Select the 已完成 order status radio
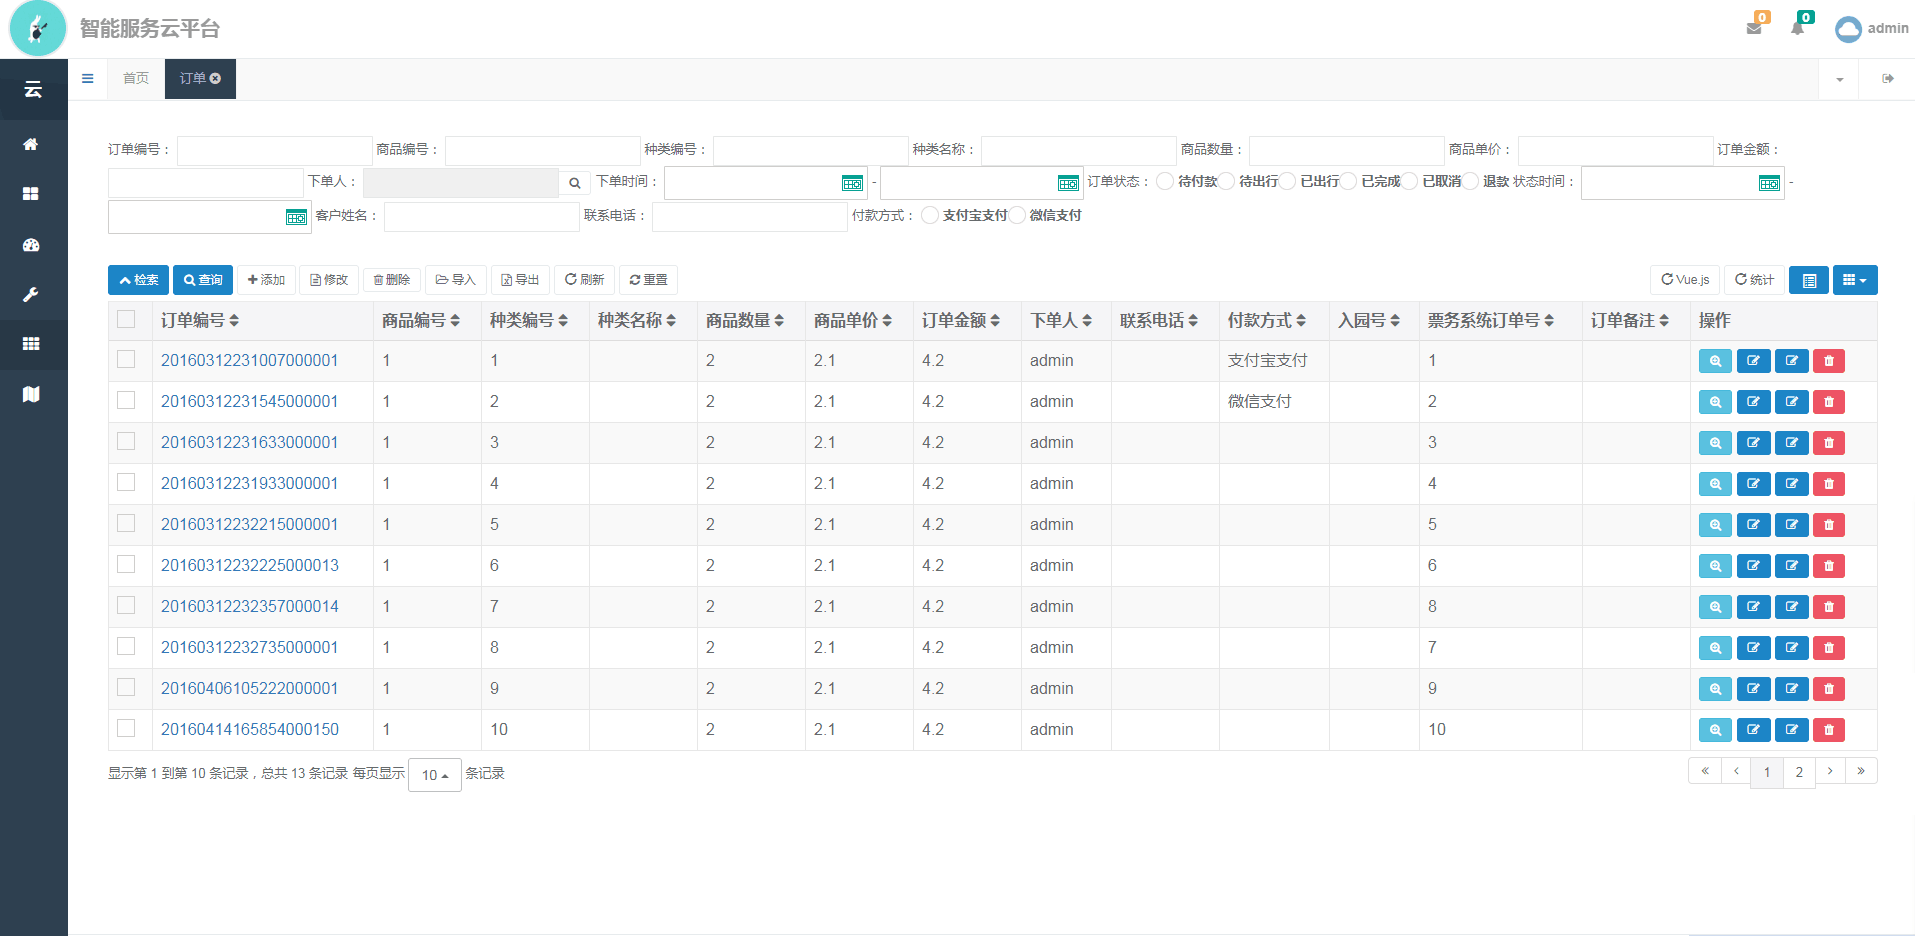 click(1348, 181)
